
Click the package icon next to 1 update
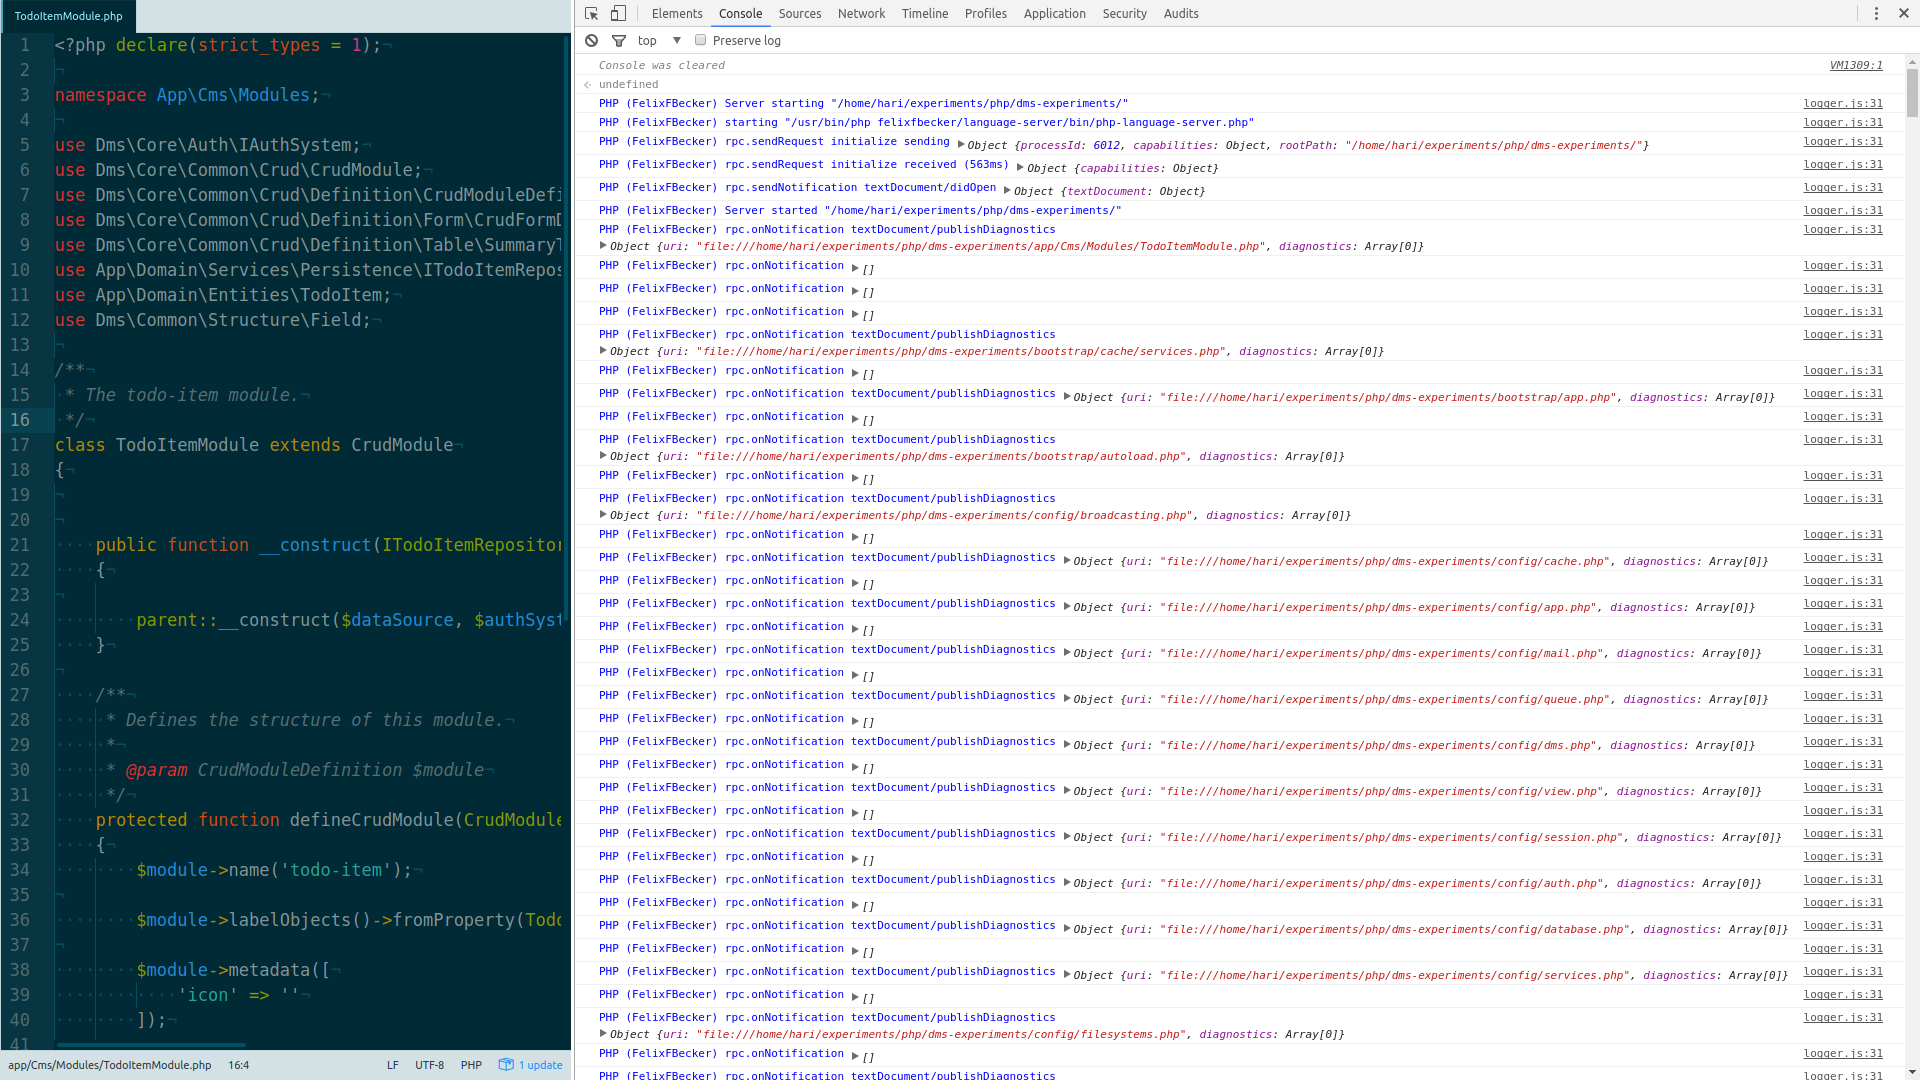507,1064
